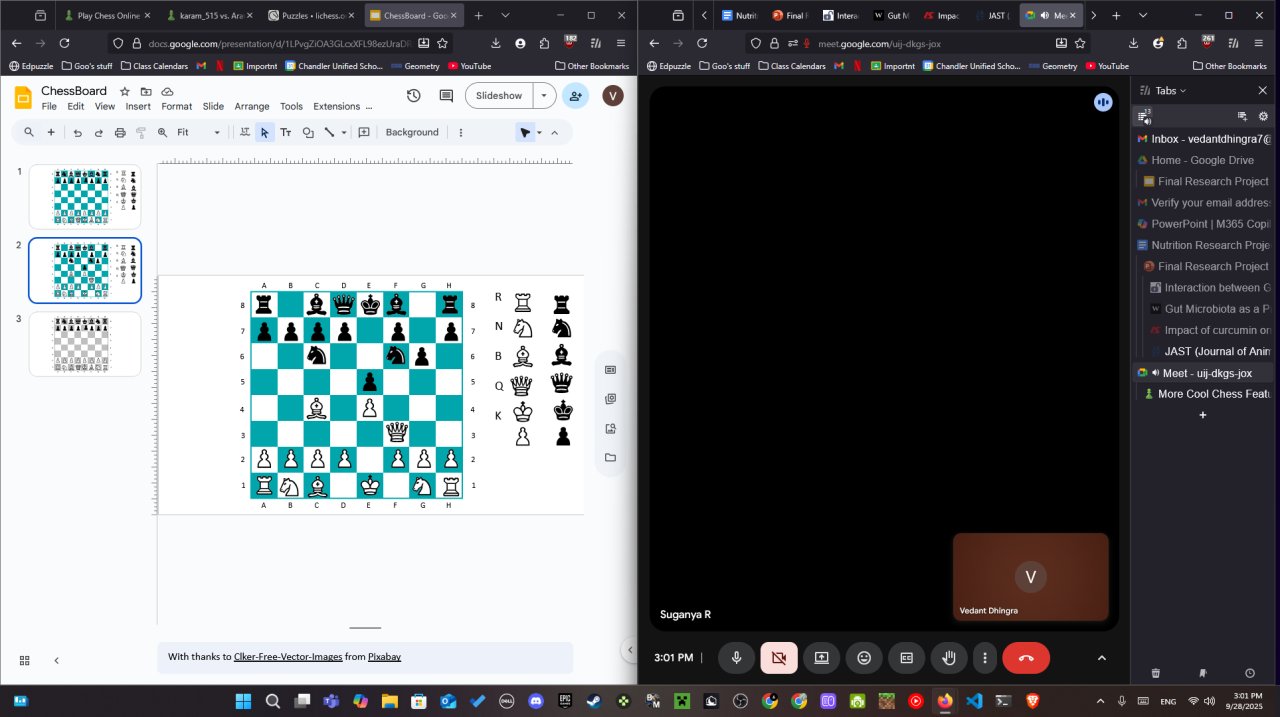Select the Text box tool in Slides

click(286, 132)
